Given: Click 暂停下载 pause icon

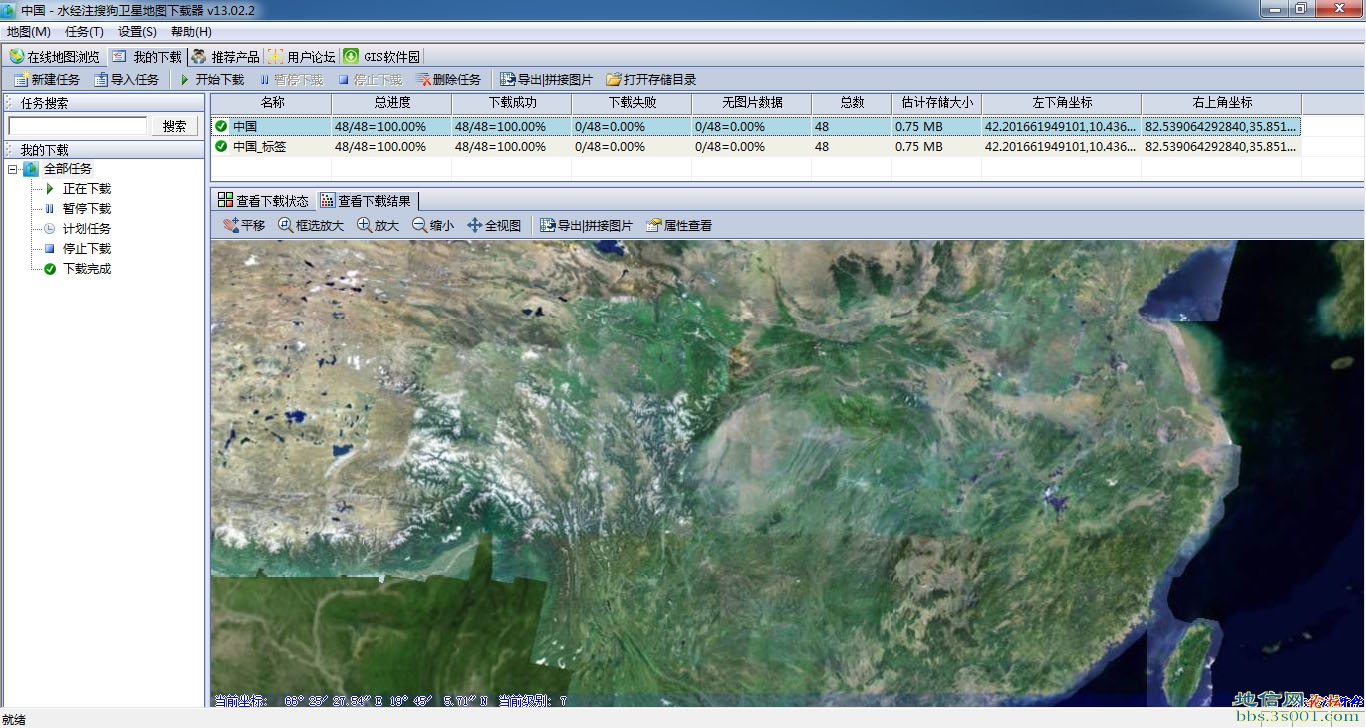Looking at the screenshot, I should [265, 80].
